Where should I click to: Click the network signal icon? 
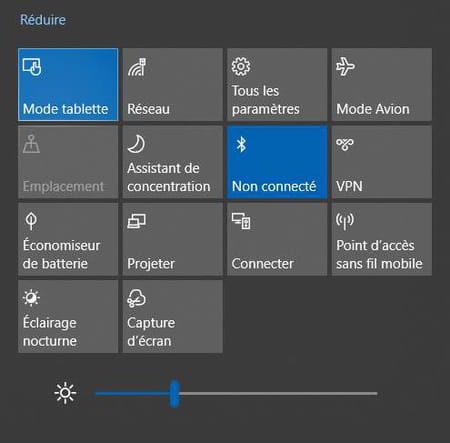point(137,67)
